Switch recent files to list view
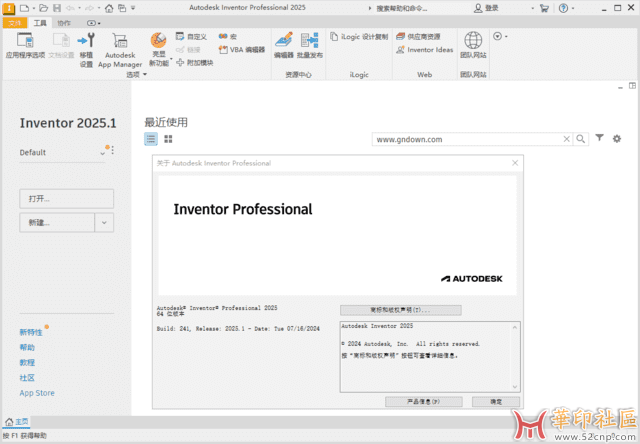This screenshot has width=640, height=444. [151, 139]
